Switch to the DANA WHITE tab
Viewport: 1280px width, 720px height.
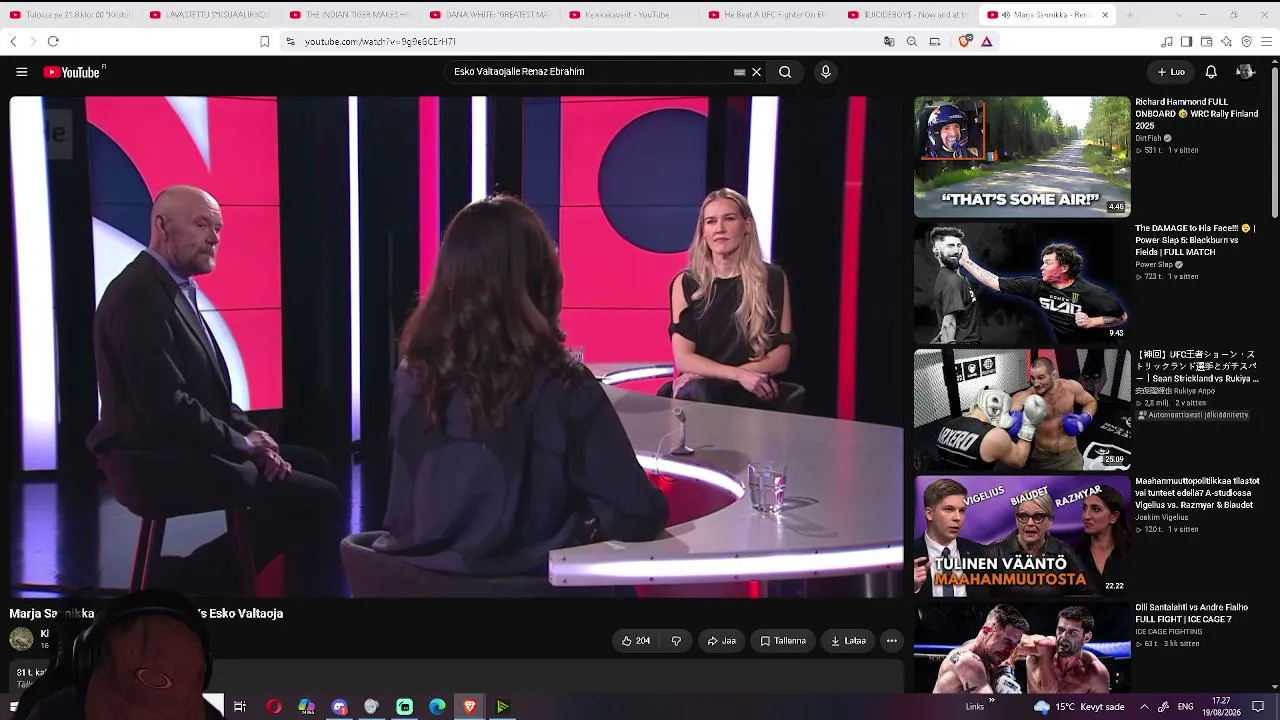pyautogui.click(x=488, y=15)
